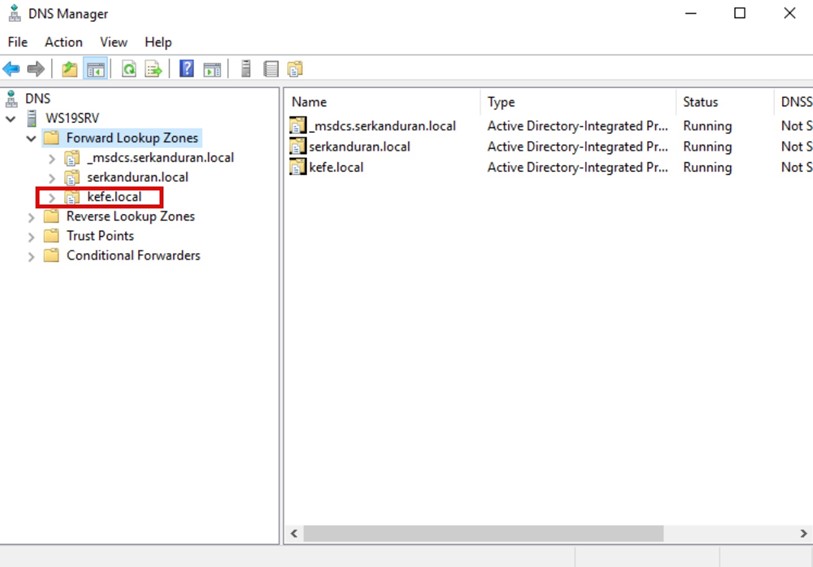This screenshot has width=813, height=567.
Task: Expand the _msdcs.serkanduran.local tree zone
Action: click(52, 159)
